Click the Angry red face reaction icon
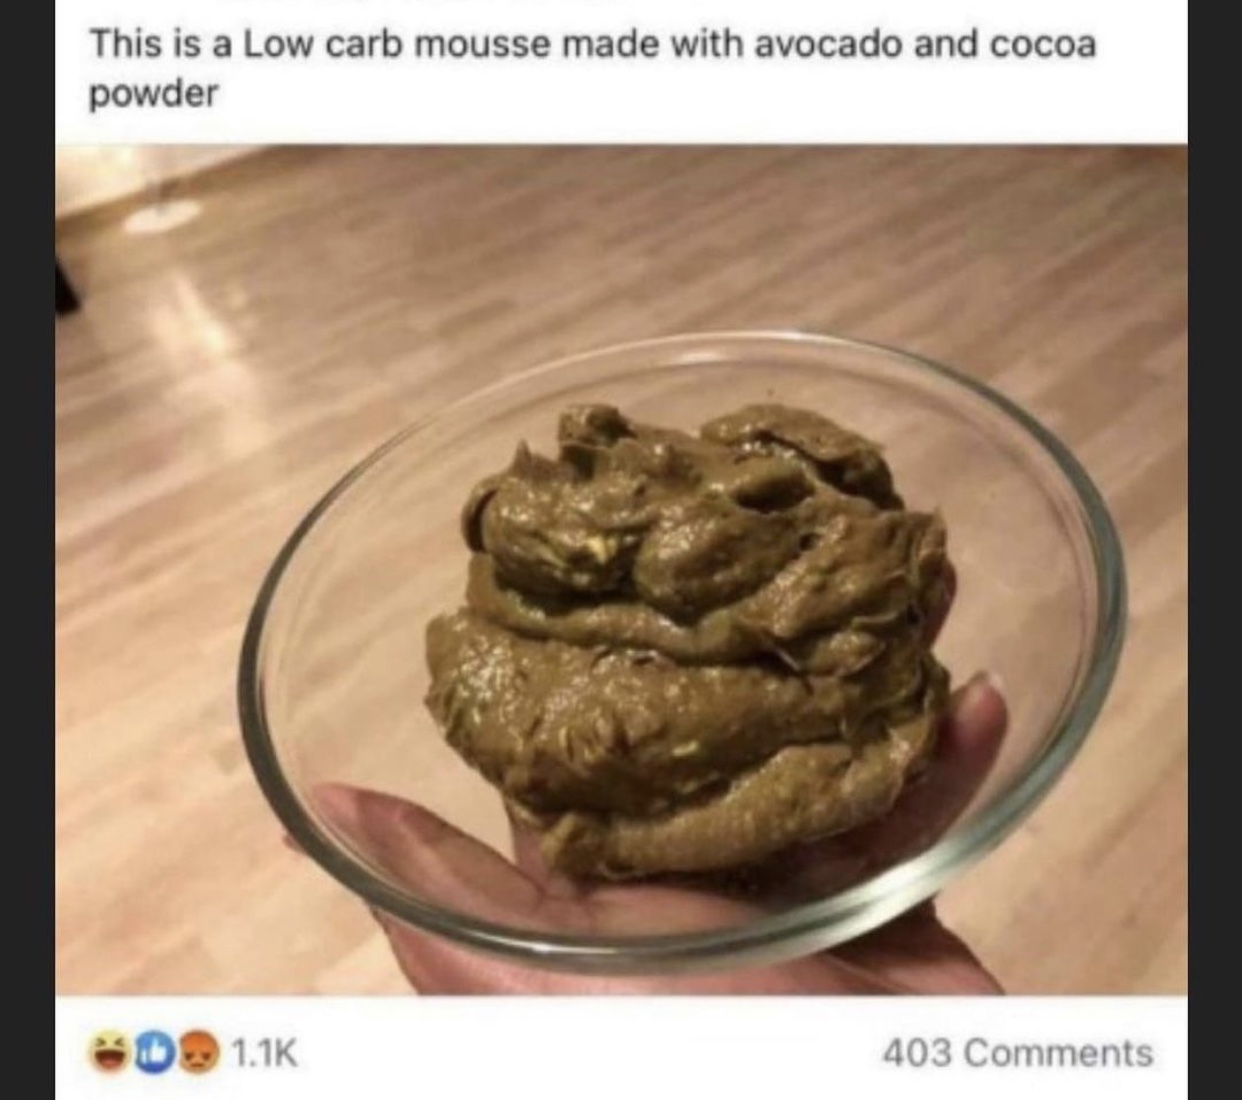The width and height of the screenshot is (1242, 1100). coord(194,1053)
